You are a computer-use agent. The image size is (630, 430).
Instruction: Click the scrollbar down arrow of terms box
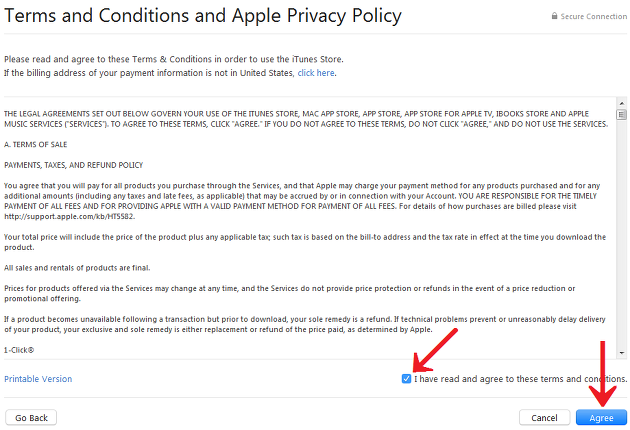622,353
